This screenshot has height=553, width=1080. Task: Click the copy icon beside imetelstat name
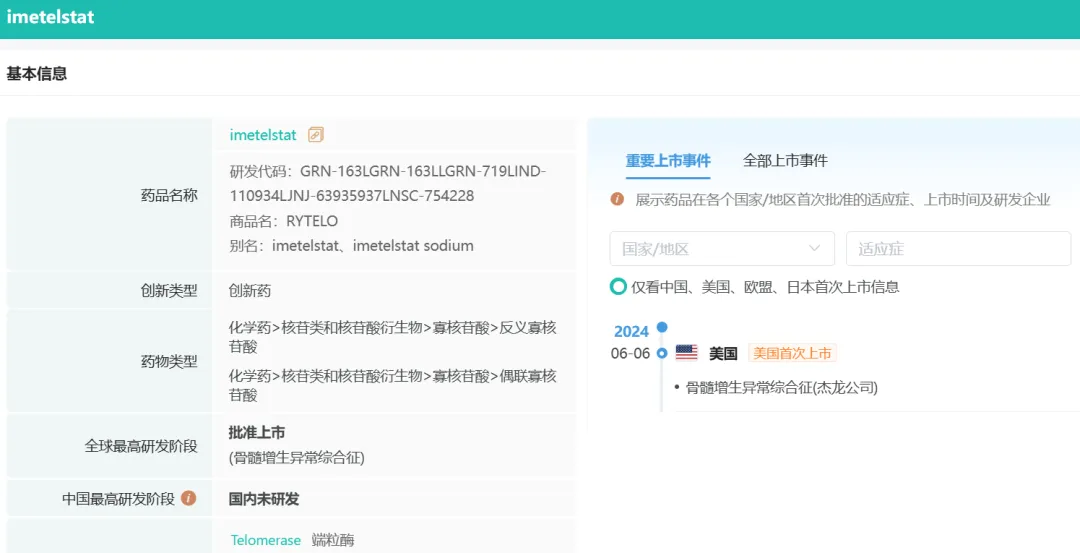pos(316,135)
